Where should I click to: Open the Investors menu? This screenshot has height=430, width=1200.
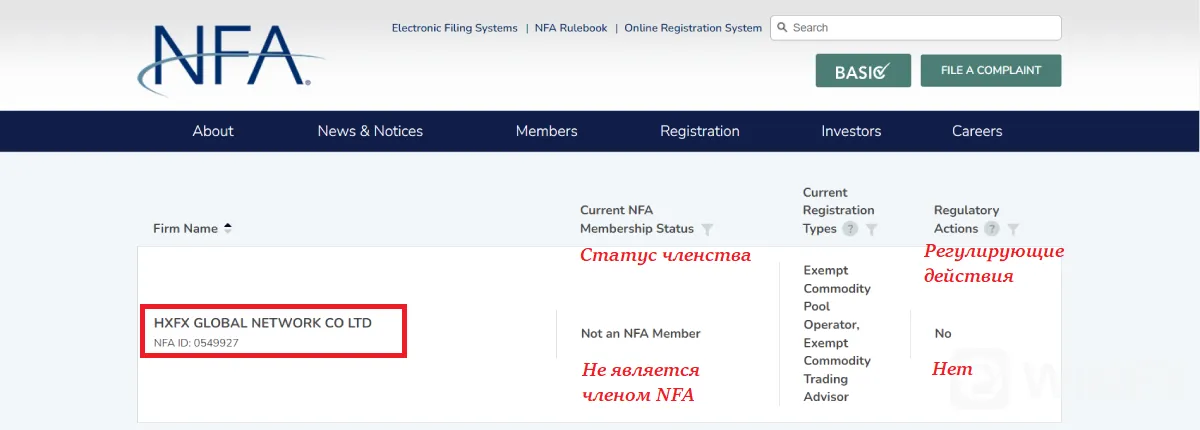tap(851, 131)
